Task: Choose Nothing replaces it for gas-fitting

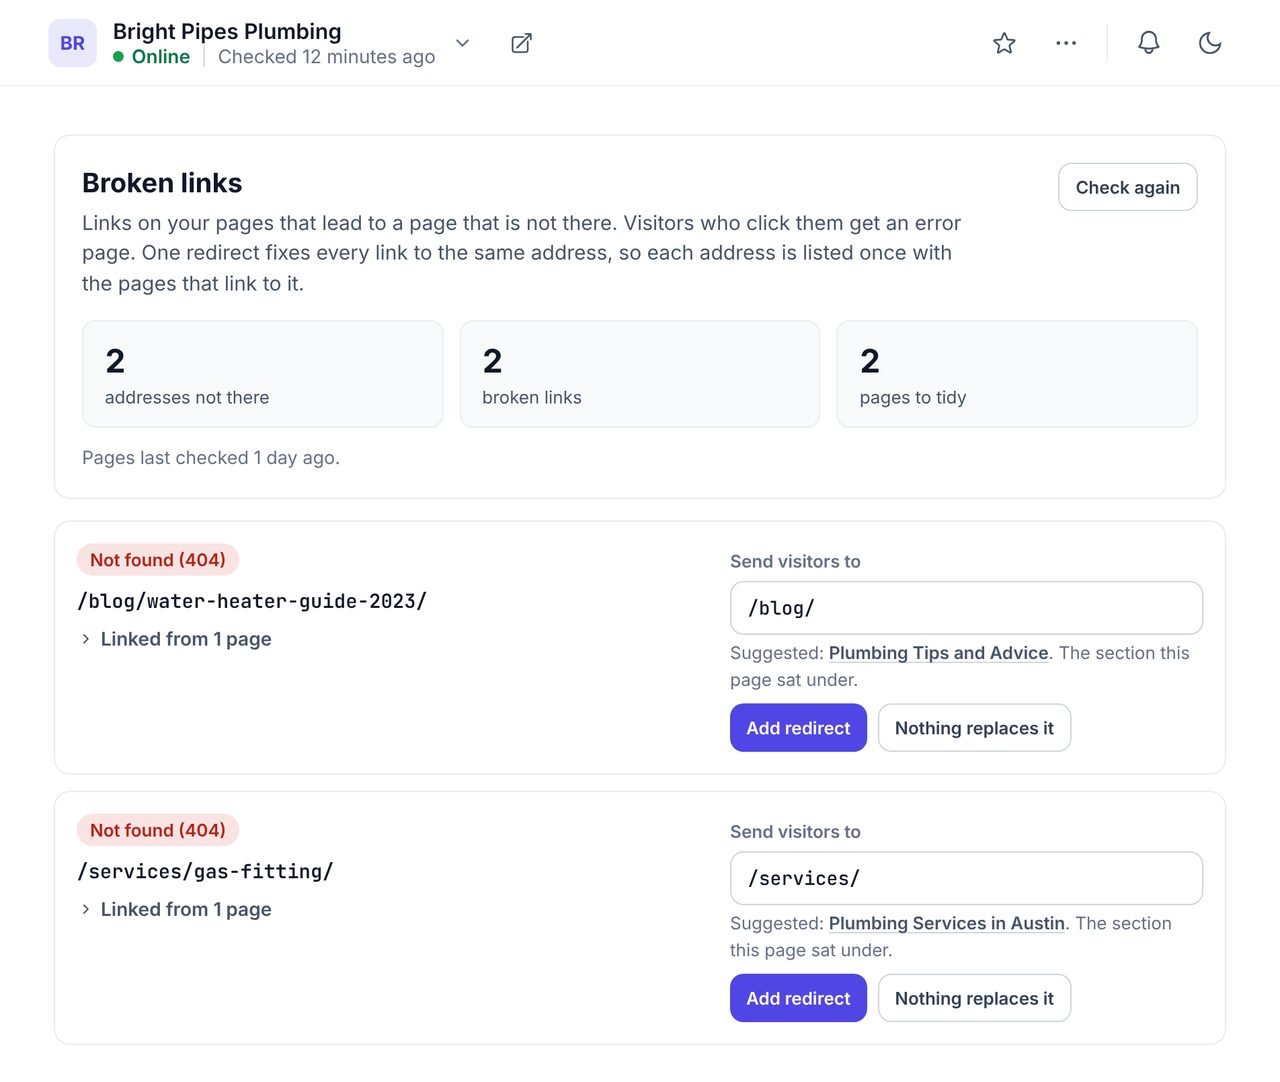Action: pyautogui.click(x=974, y=998)
